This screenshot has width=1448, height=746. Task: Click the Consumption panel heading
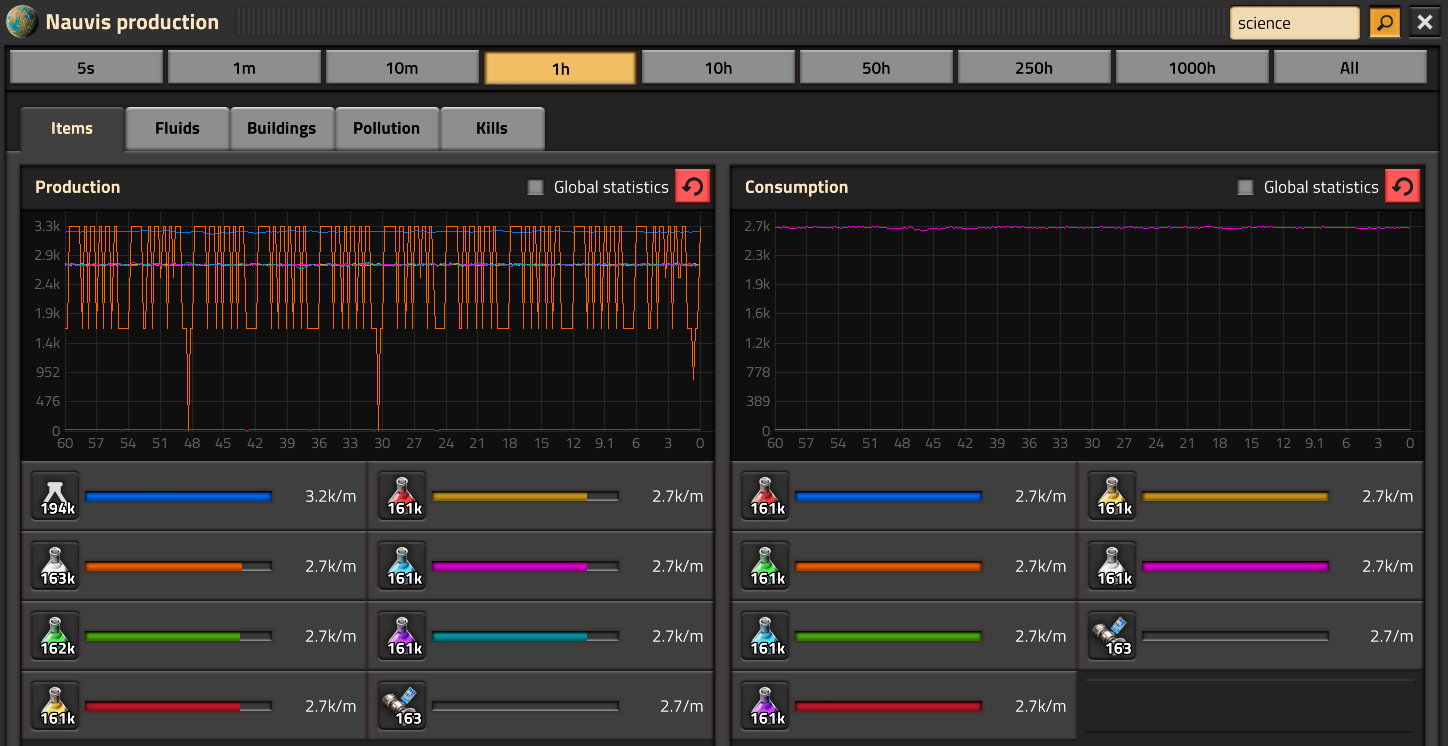tap(796, 187)
